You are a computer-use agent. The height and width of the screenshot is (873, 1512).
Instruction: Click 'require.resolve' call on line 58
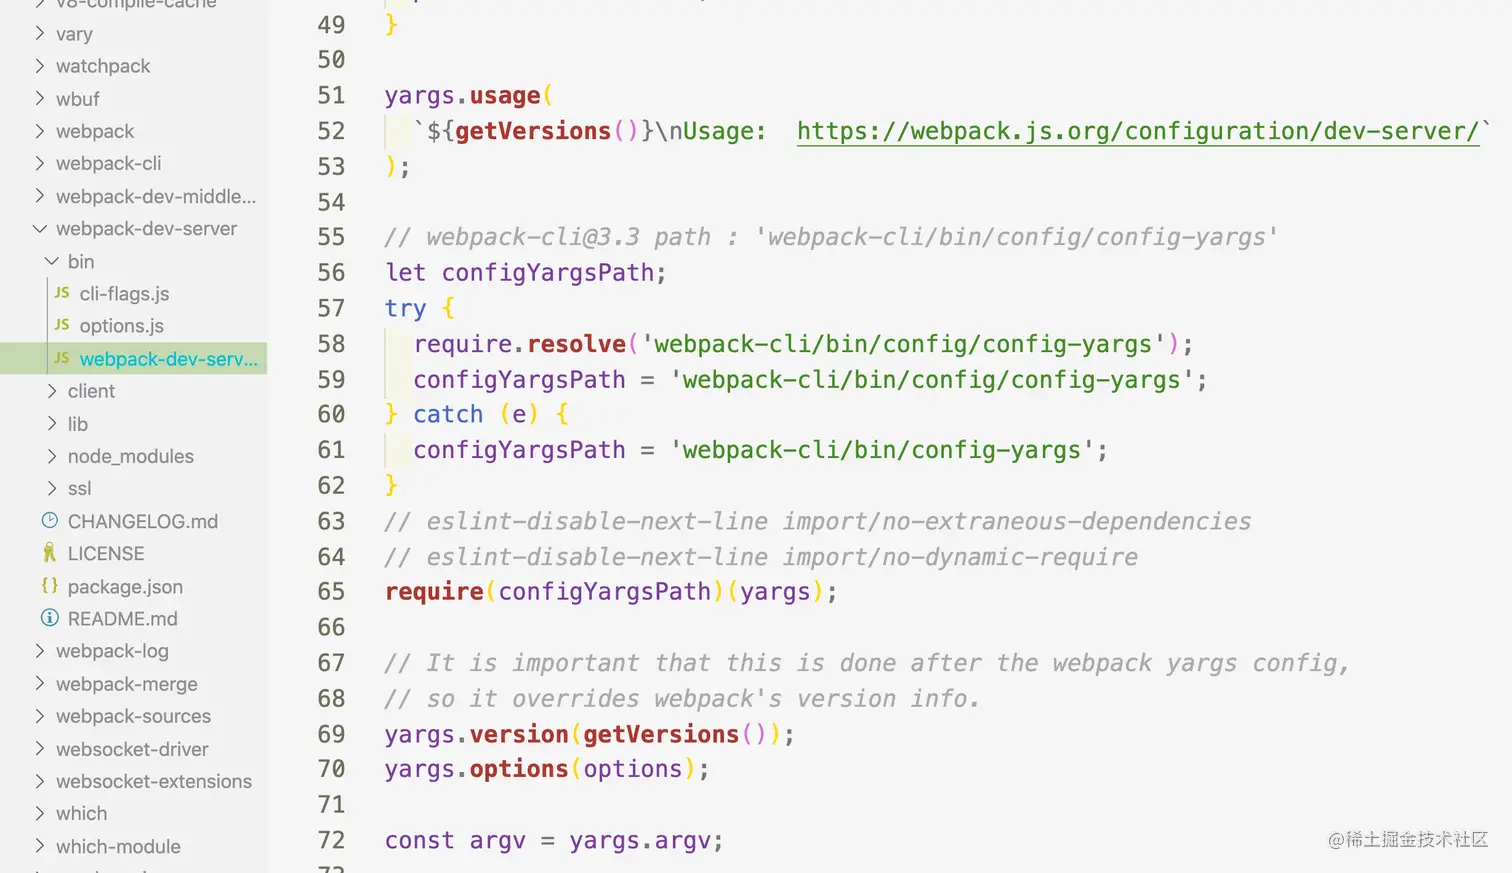[519, 344]
